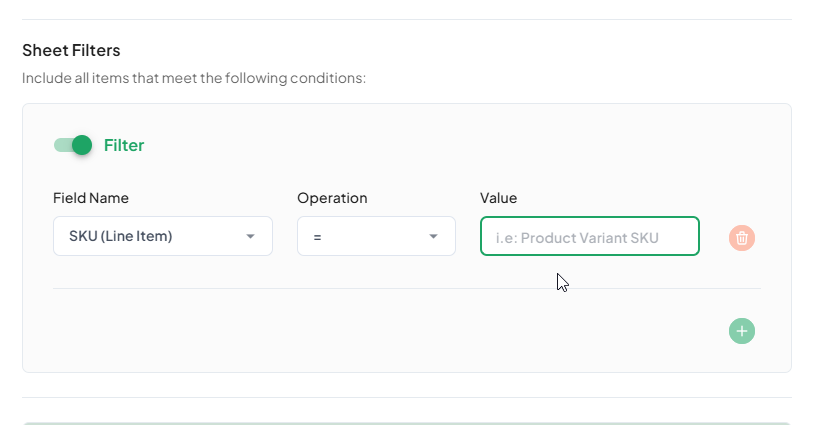The height and width of the screenshot is (425, 813).
Task: Delete the filter row with trash icon
Action: coord(742,237)
